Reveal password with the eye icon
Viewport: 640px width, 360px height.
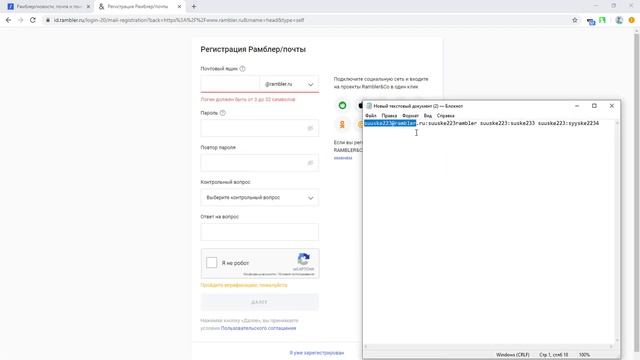(310, 128)
